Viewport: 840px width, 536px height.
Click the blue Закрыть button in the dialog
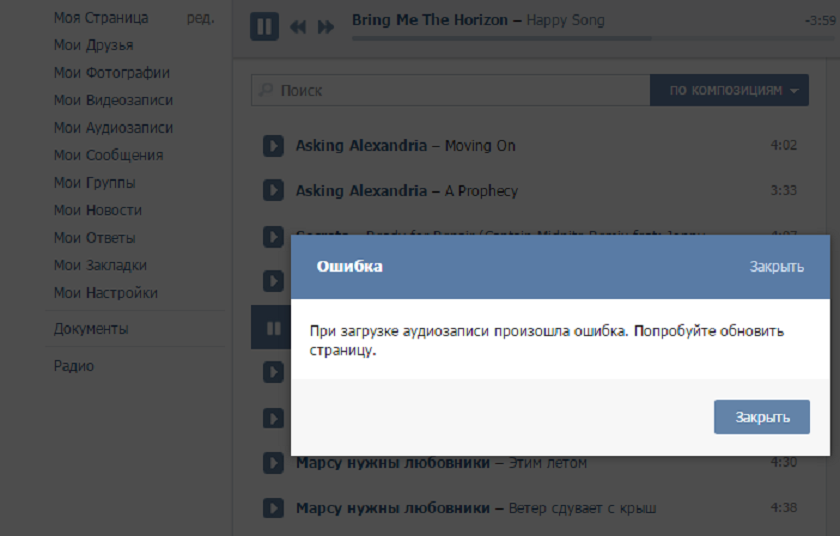tap(762, 417)
